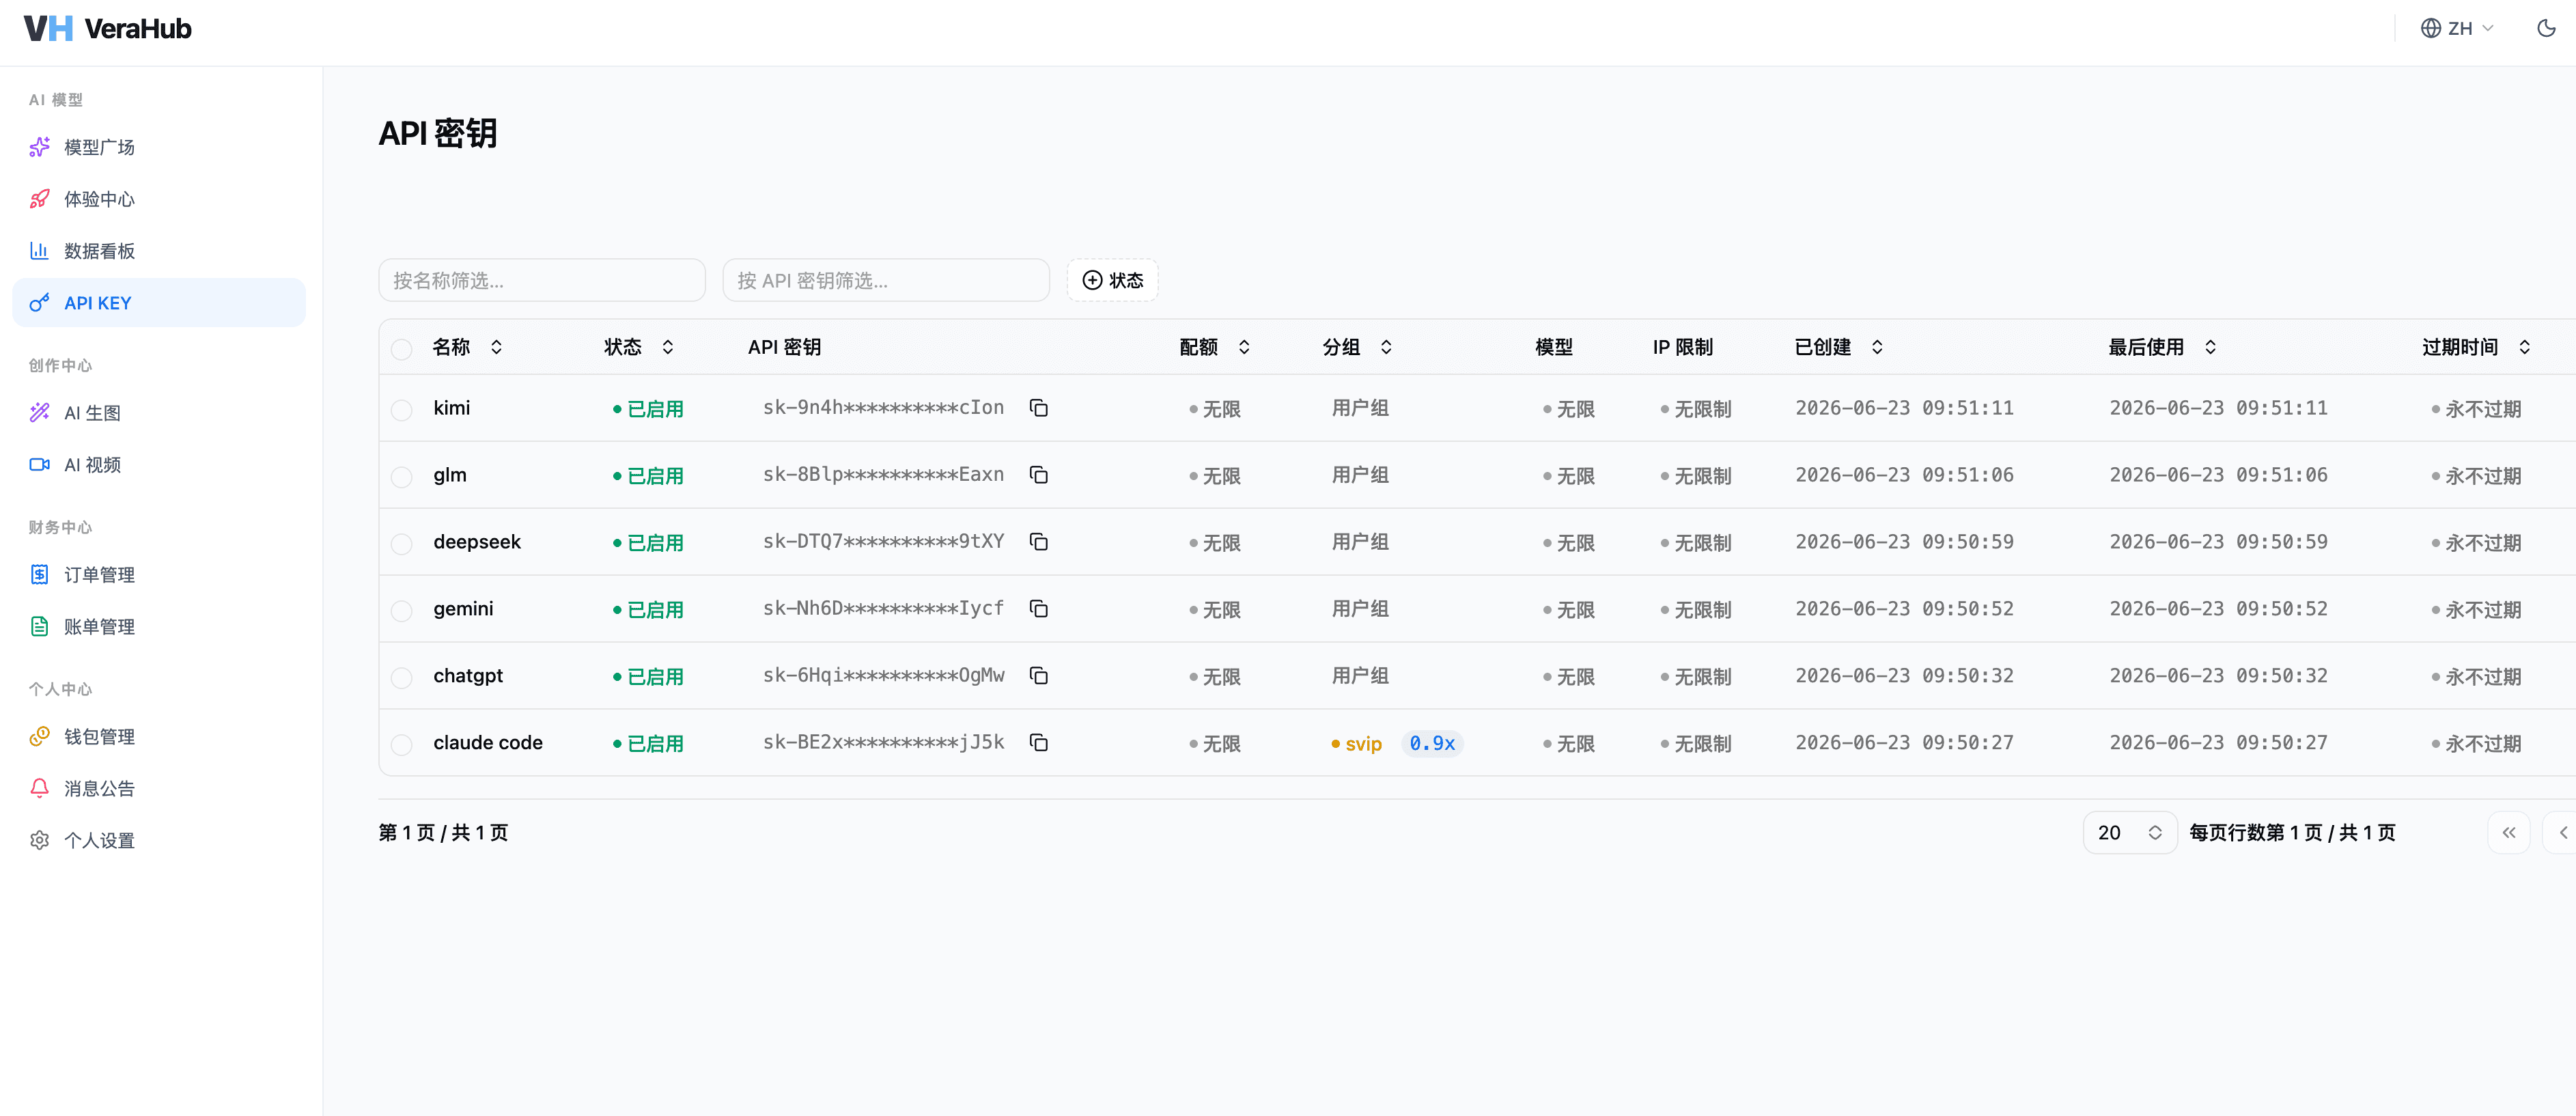Toggle dark mode moon icon

(x=2546, y=28)
